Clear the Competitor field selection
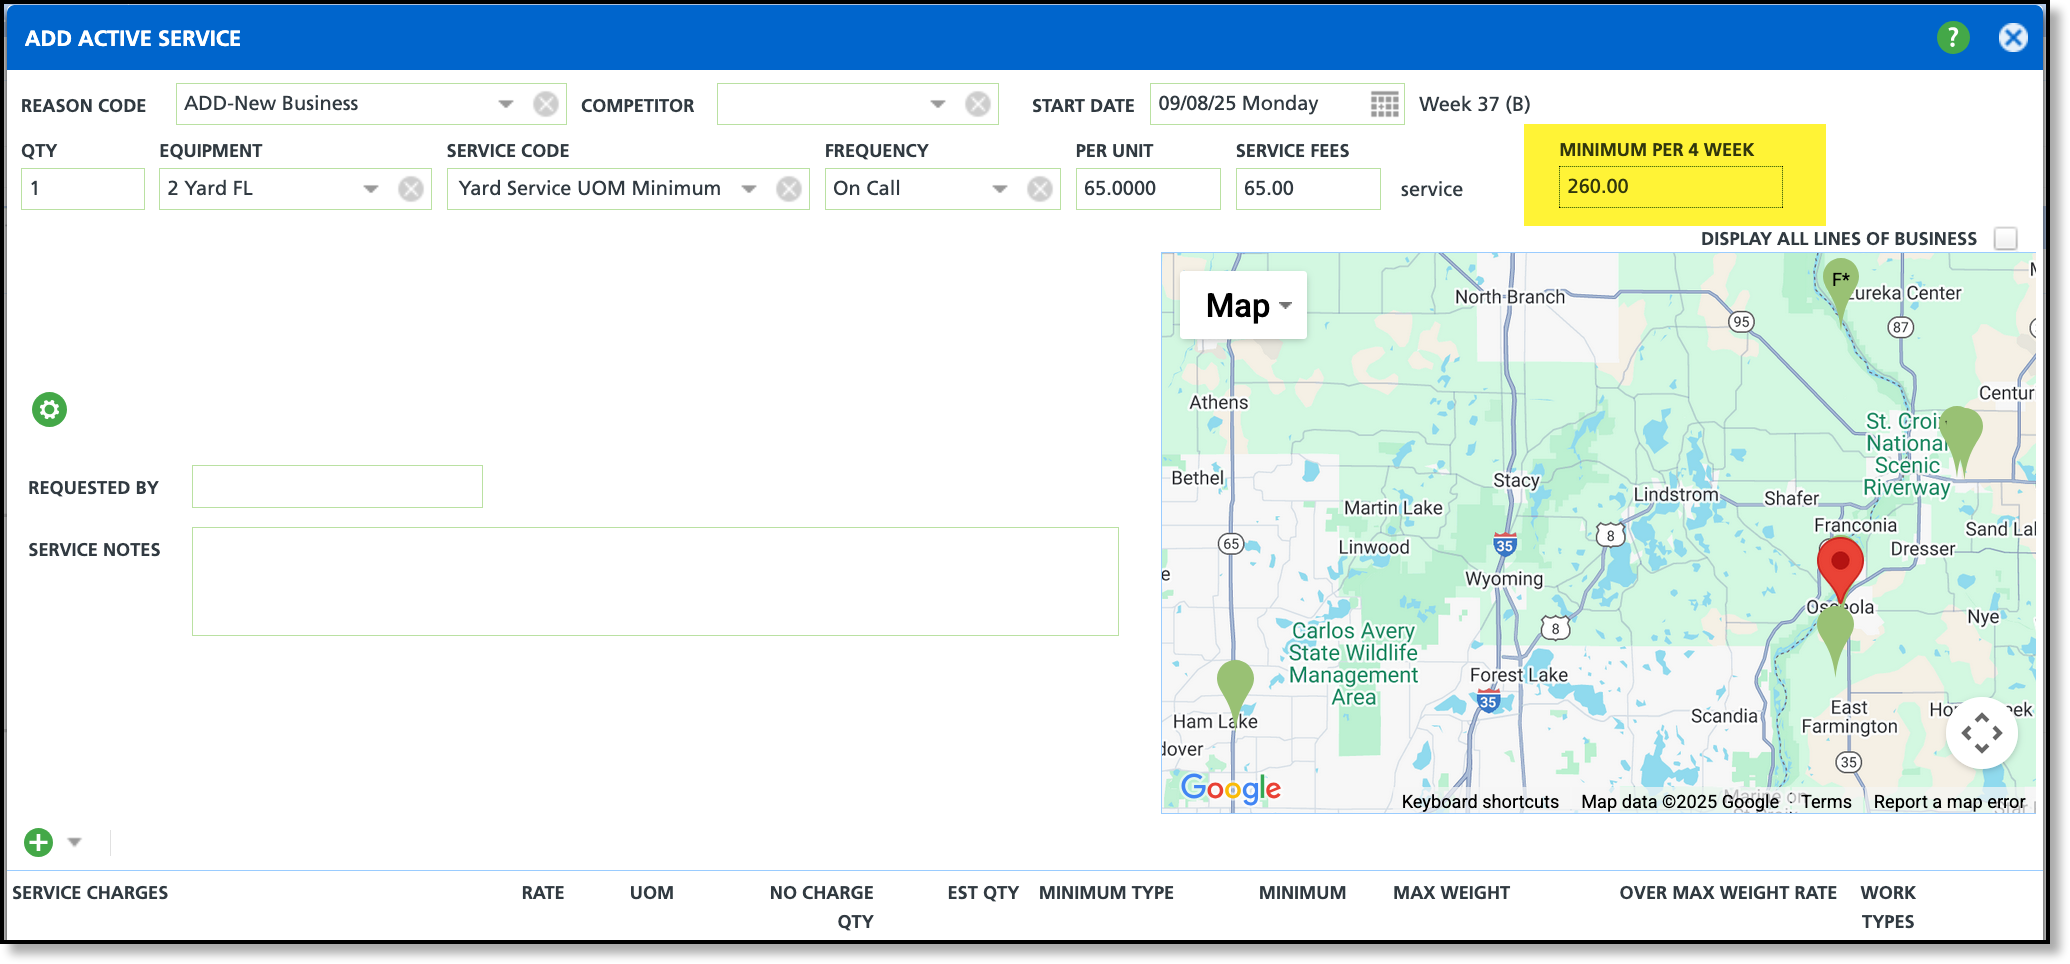2070x964 pixels. point(978,104)
